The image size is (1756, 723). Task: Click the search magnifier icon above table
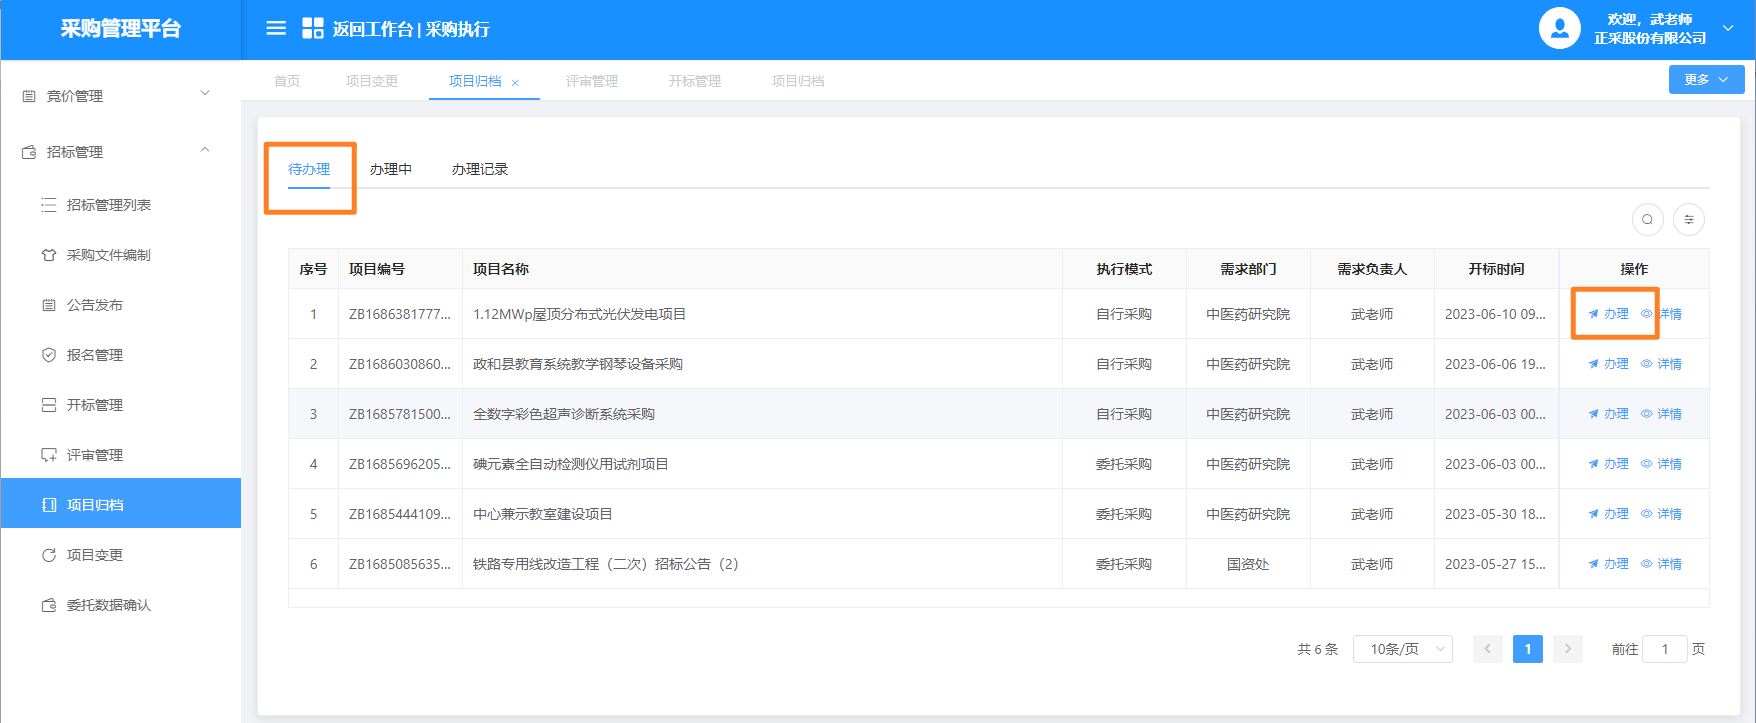(x=1647, y=220)
